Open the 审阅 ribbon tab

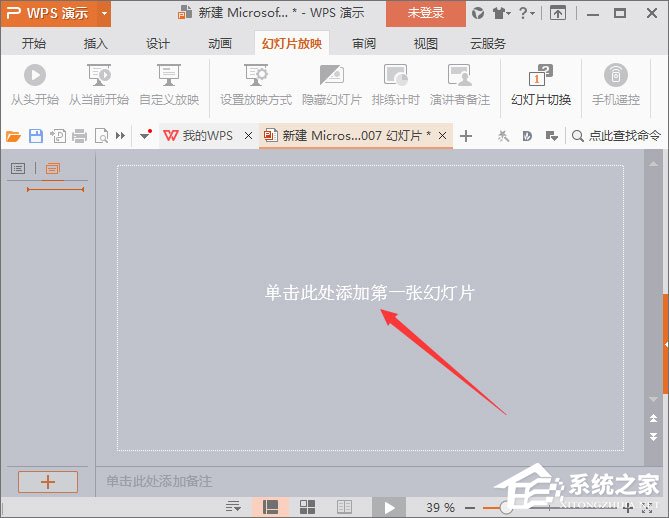click(363, 44)
